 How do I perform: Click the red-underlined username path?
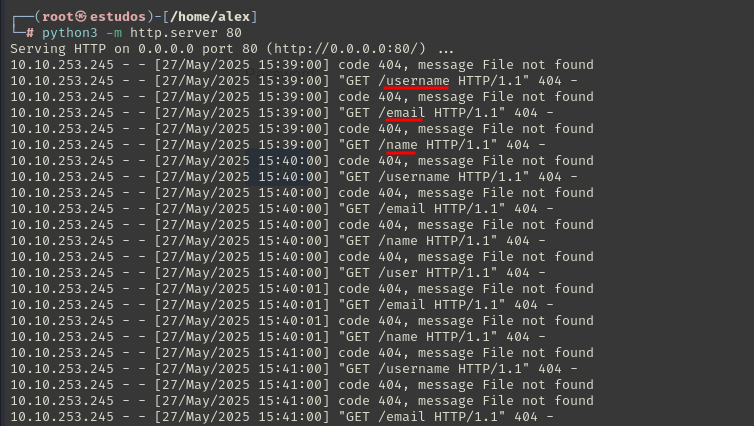click(x=417, y=81)
